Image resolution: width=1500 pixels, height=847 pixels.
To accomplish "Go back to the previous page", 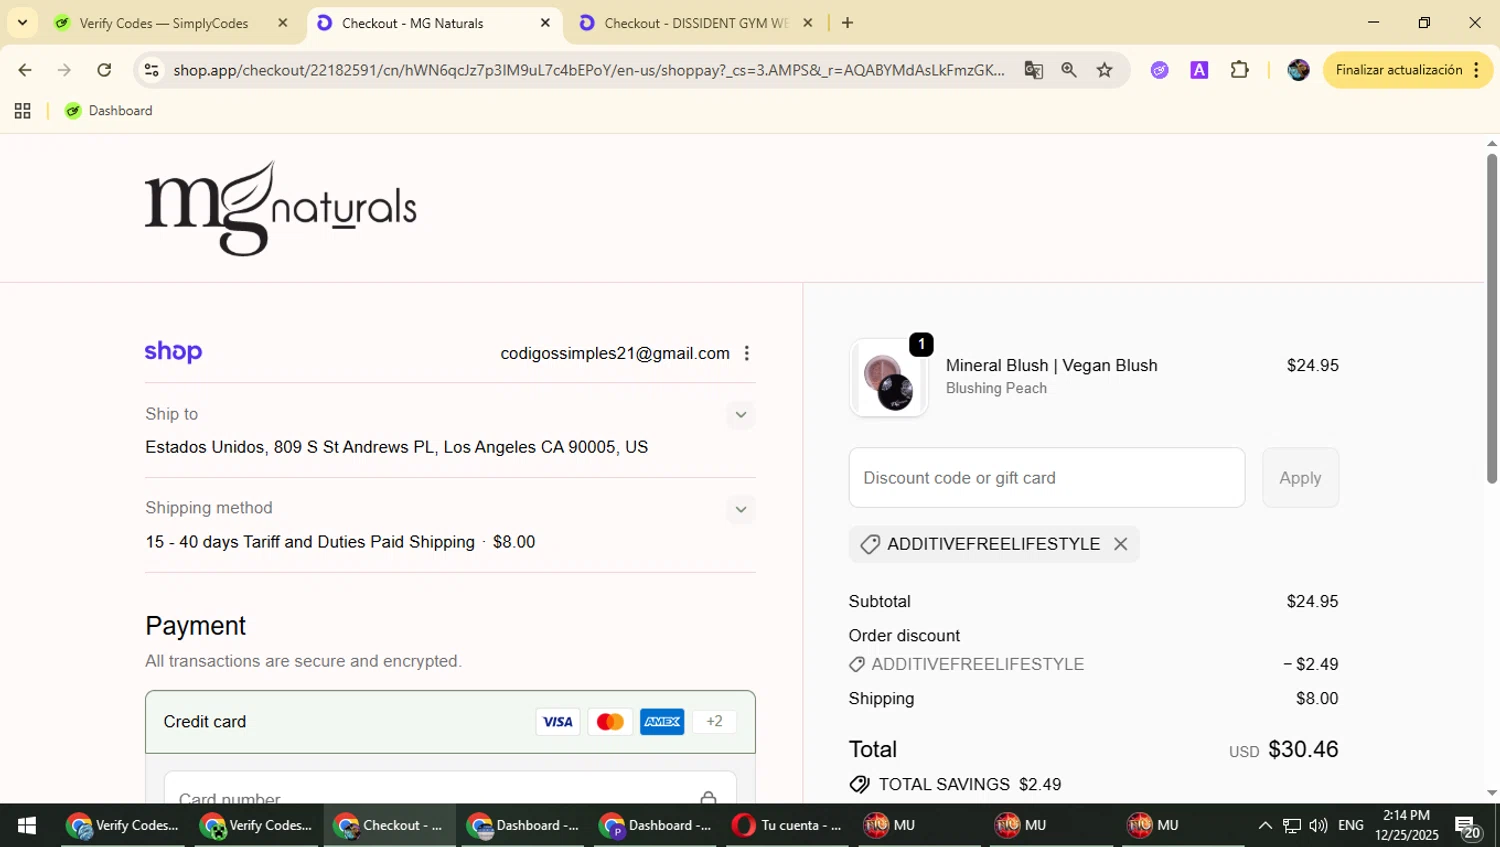I will click(x=24, y=70).
